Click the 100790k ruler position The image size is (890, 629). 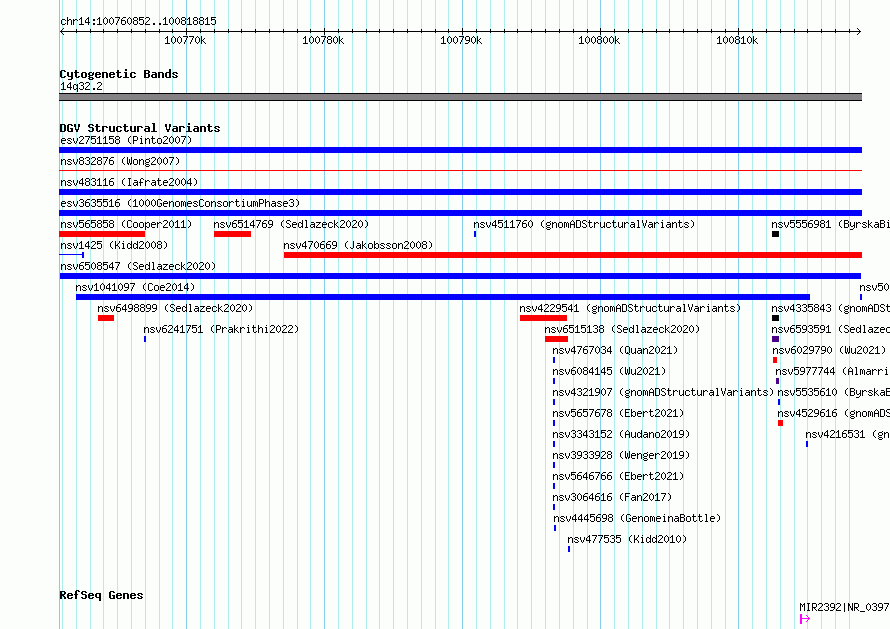point(461,40)
